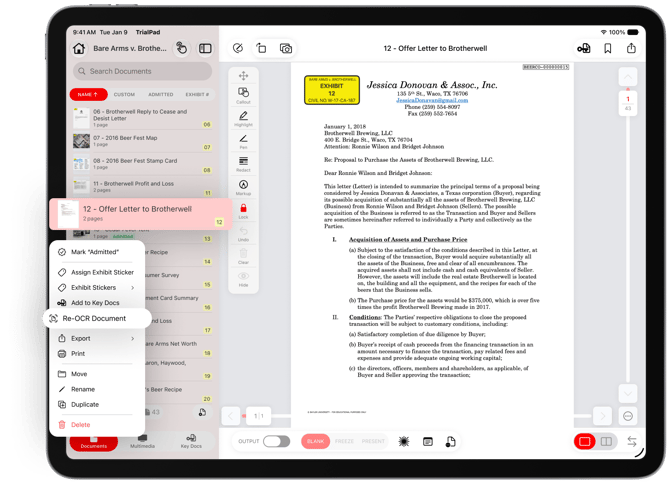
Task: Switch to PRESENT mode
Action: (373, 441)
